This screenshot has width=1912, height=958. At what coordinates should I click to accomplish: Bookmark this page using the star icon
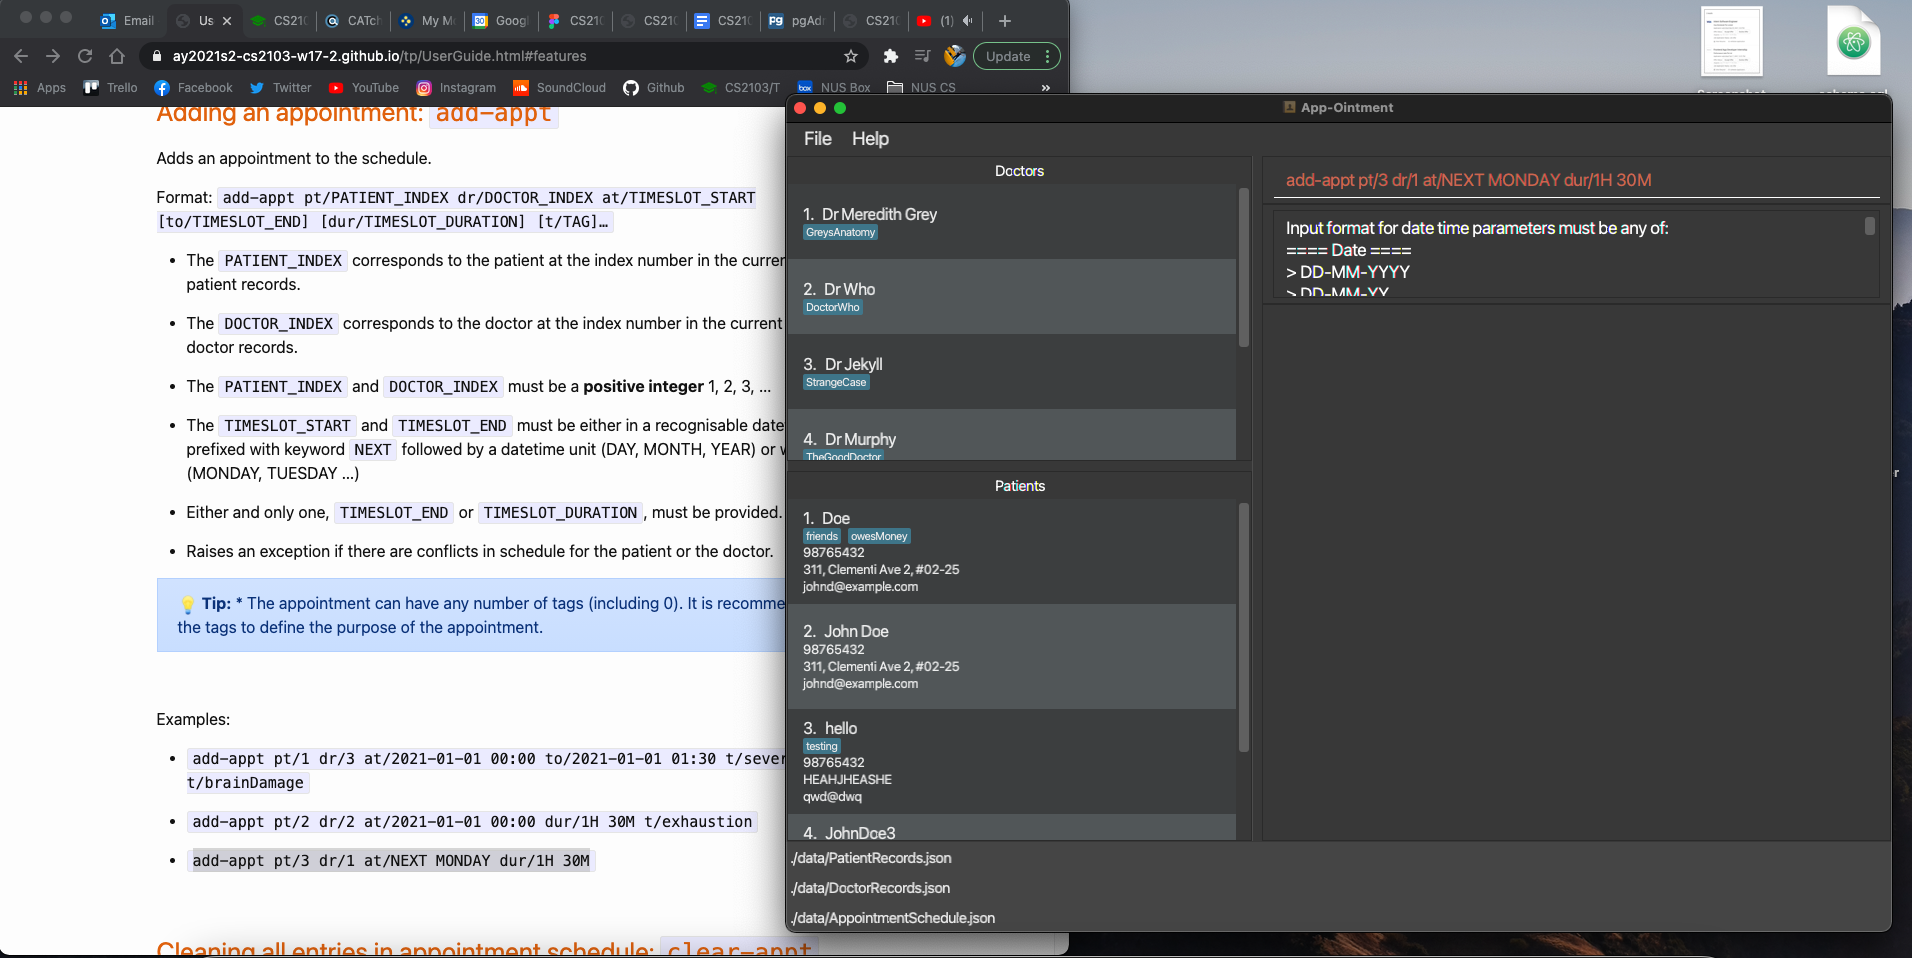click(x=851, y=56)
